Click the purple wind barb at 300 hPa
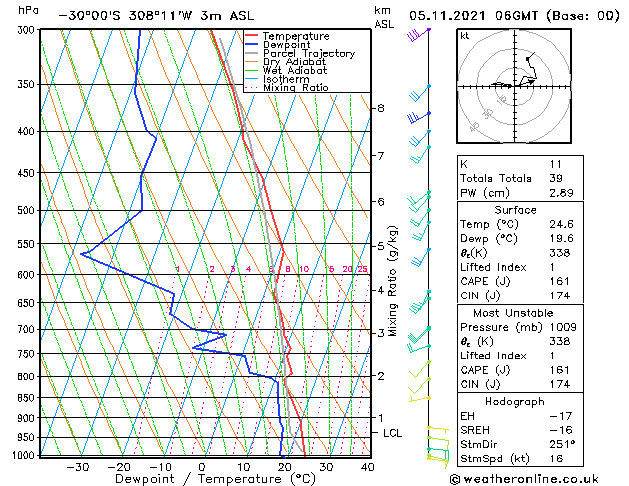Screen dimensions: 629x486 click(418, 34)
